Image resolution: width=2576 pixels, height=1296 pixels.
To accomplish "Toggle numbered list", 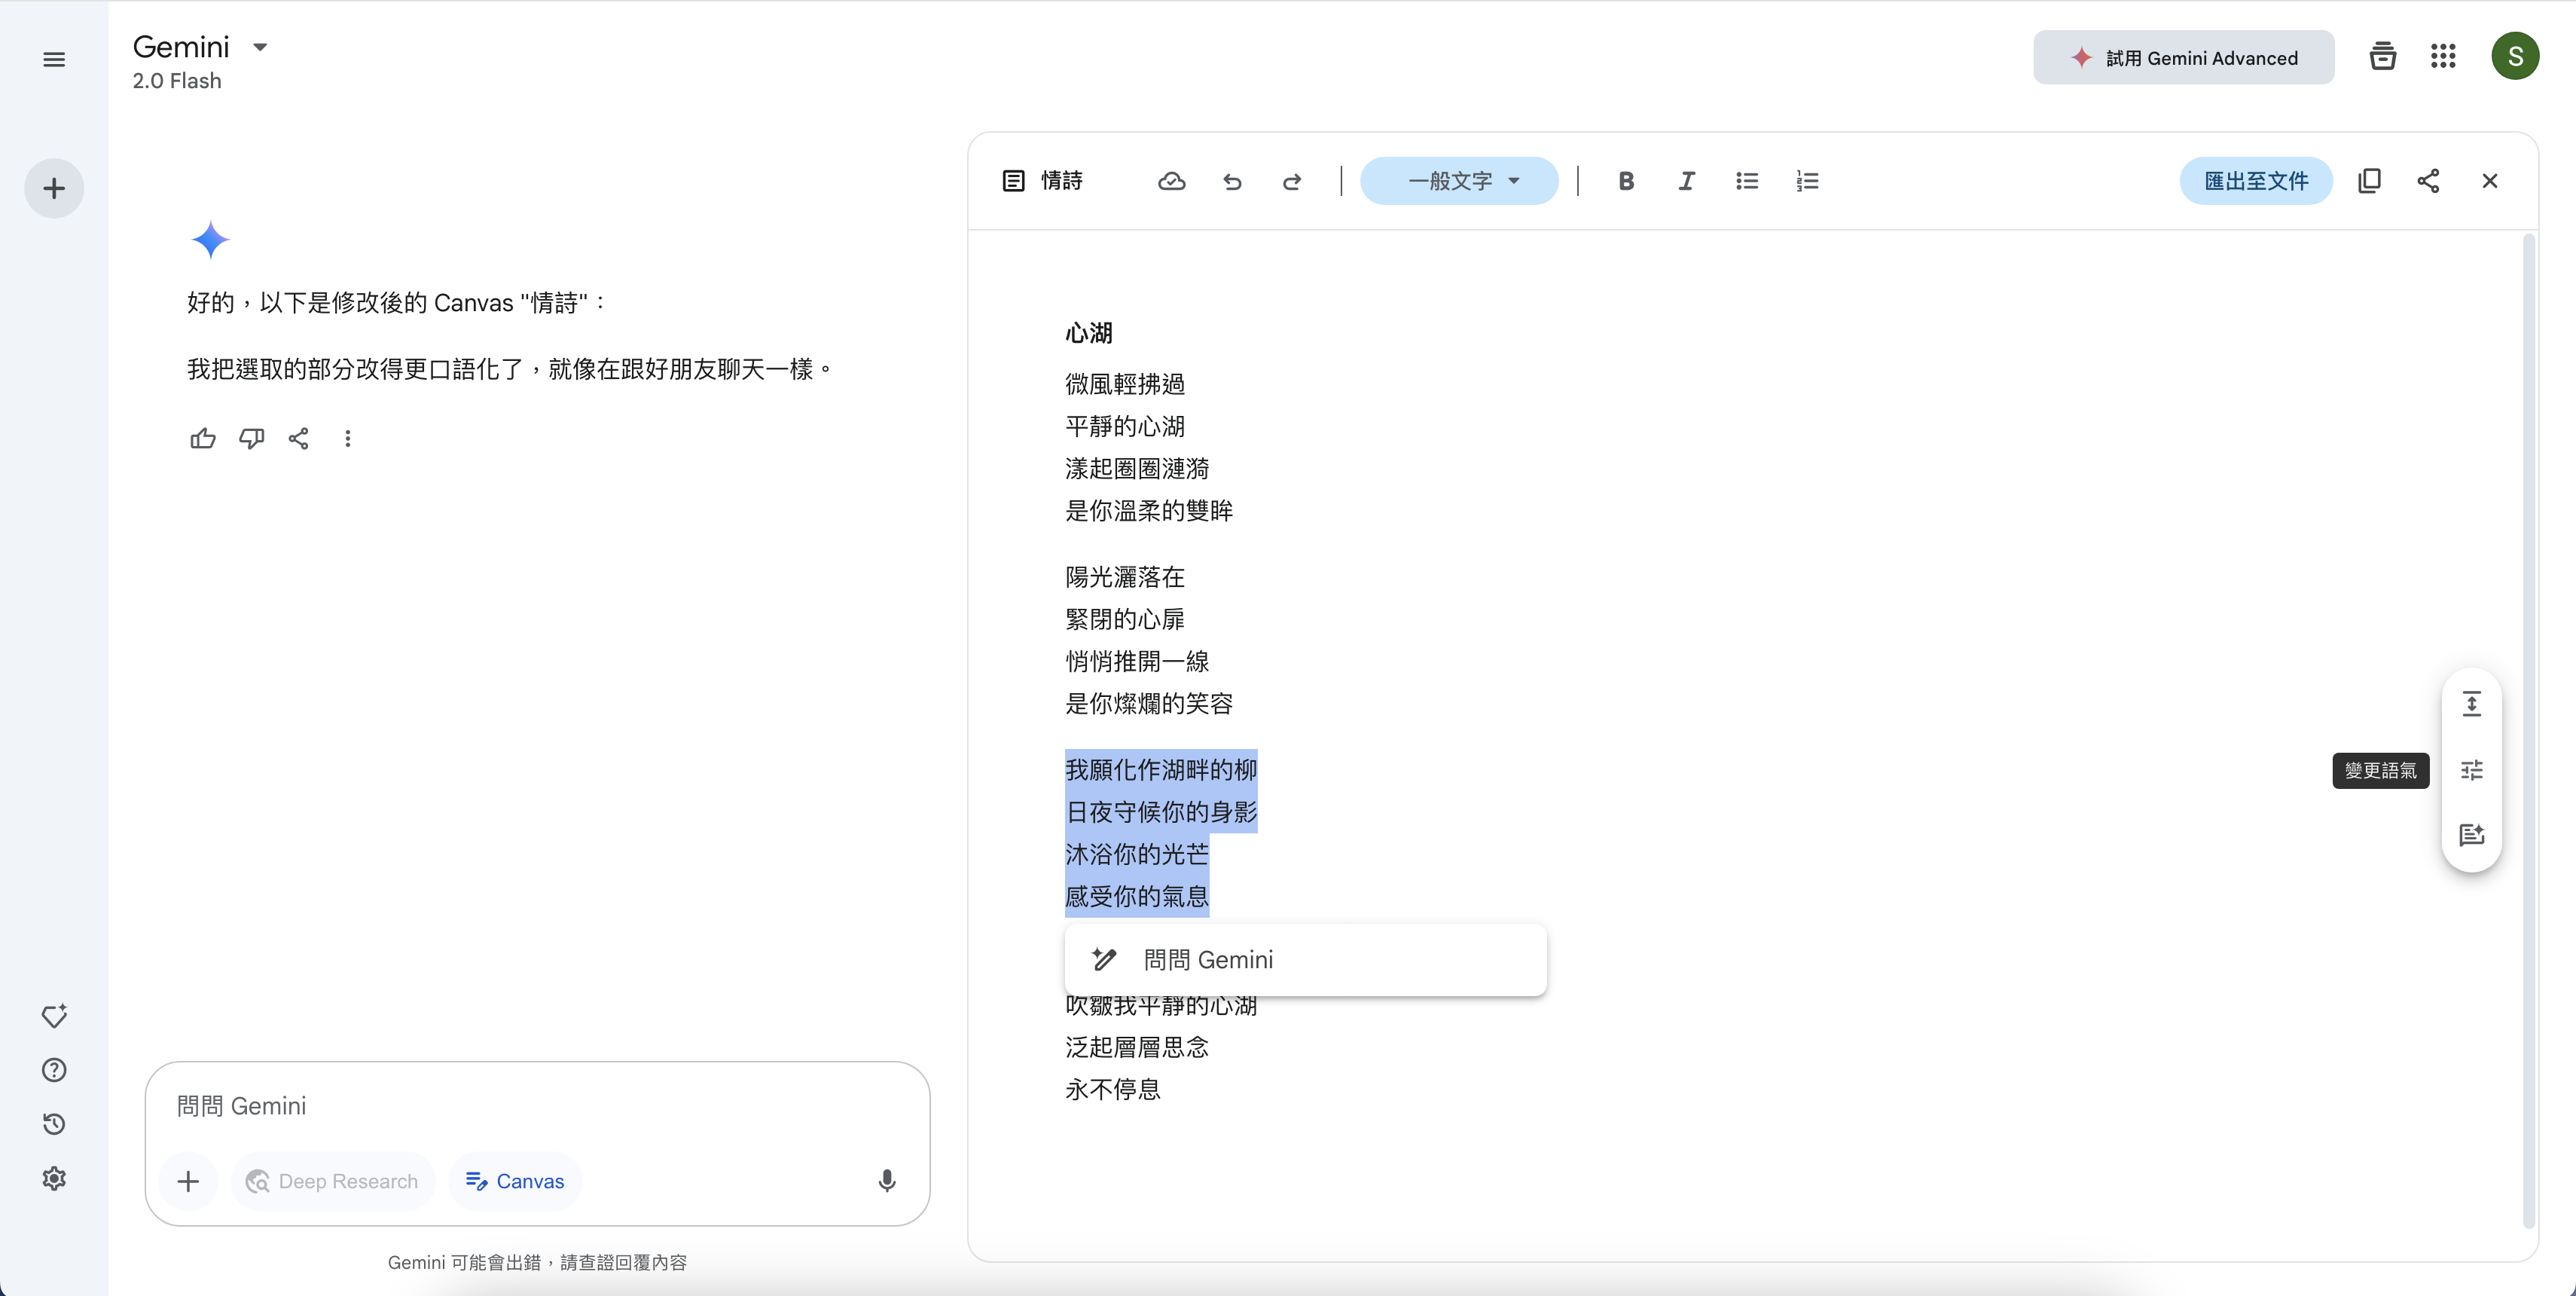I will coord(1807,181).
